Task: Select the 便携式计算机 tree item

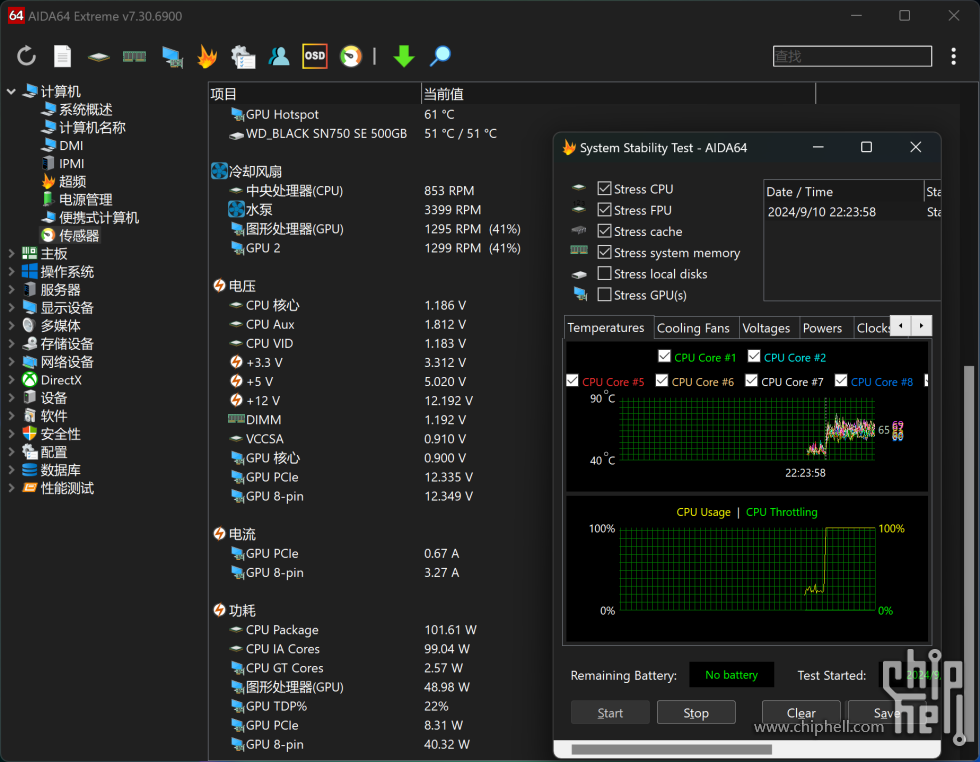Action: click(x=91, y=218)
